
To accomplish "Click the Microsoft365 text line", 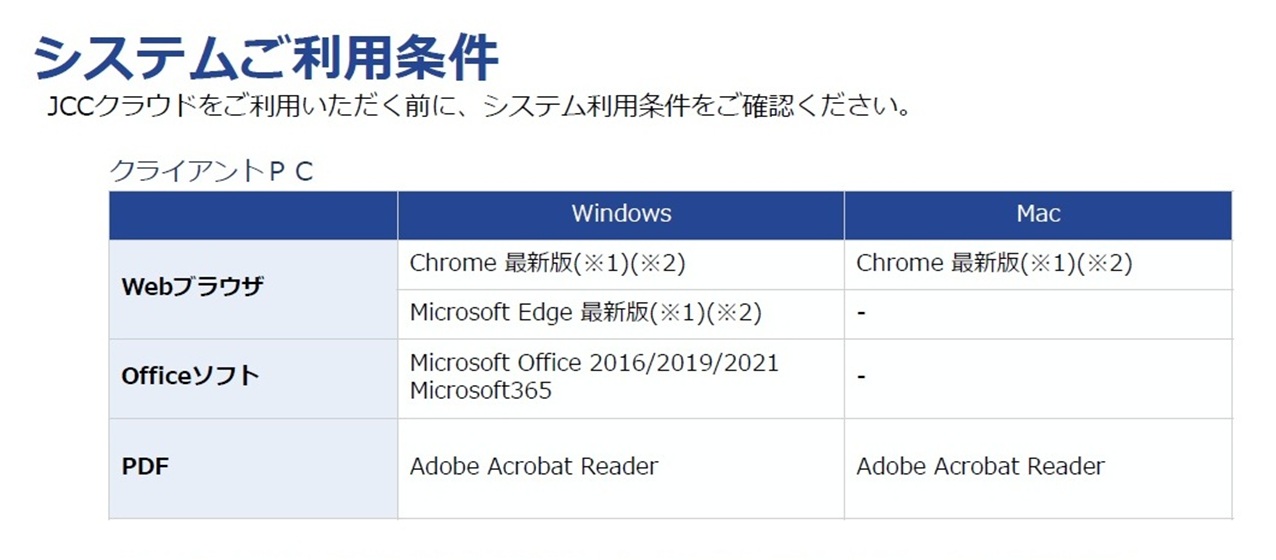I will (x=481, y=391).
